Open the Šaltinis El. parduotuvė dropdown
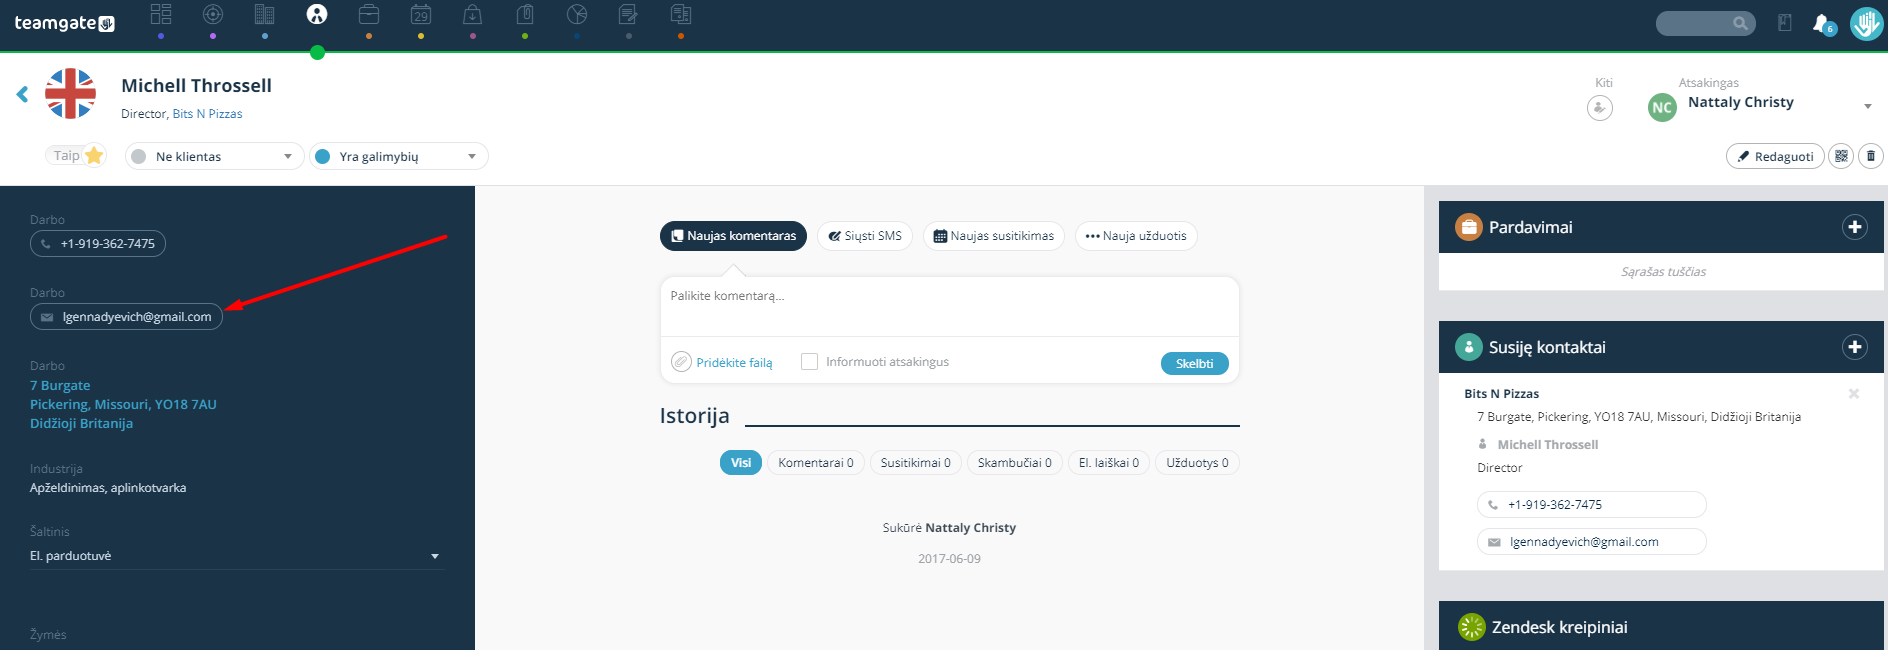This screenshot has width=1888, height=650. coord(236,556)
